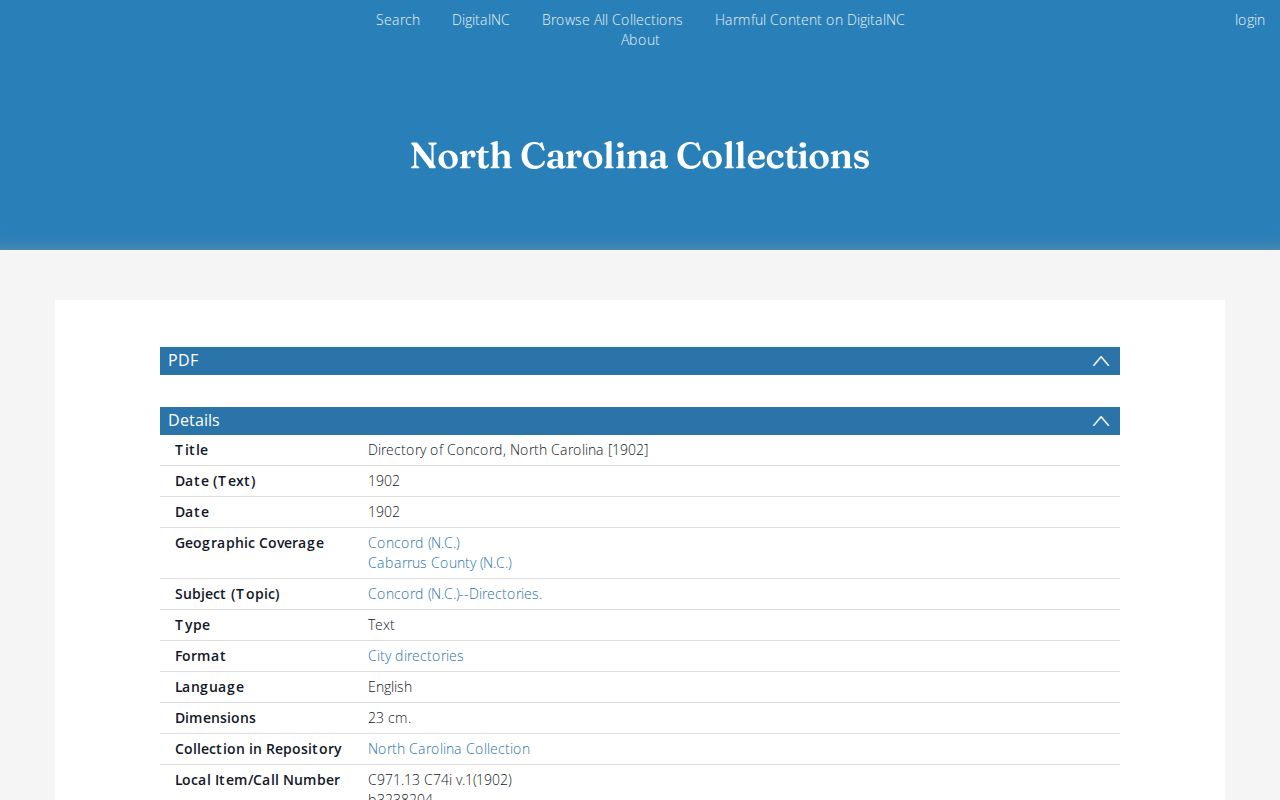Click the Collection in Repository label
Image resolution: width=1280 pixels, height=800 pixels.
(258, 749)
